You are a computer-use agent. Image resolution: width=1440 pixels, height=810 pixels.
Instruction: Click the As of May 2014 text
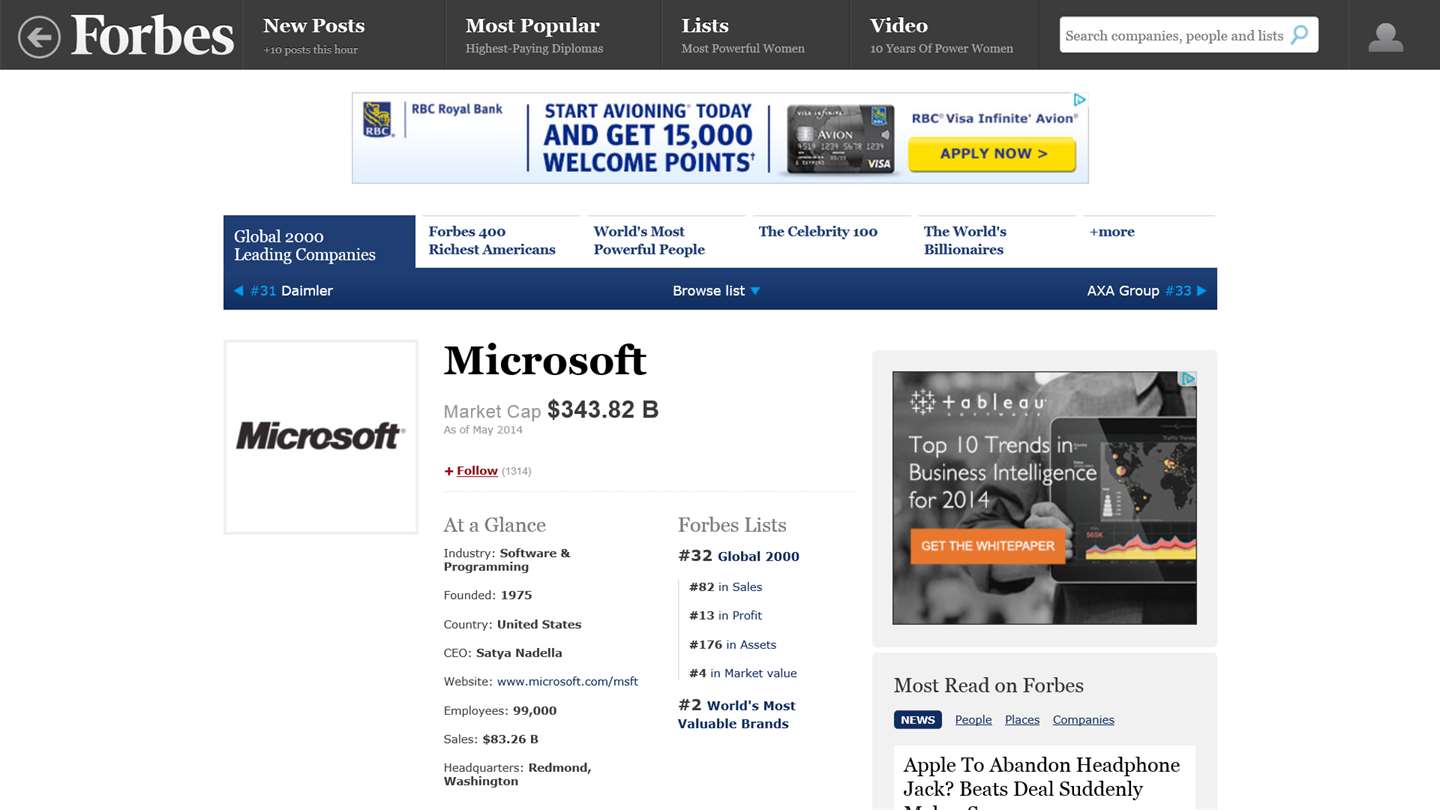pos(483,430)
